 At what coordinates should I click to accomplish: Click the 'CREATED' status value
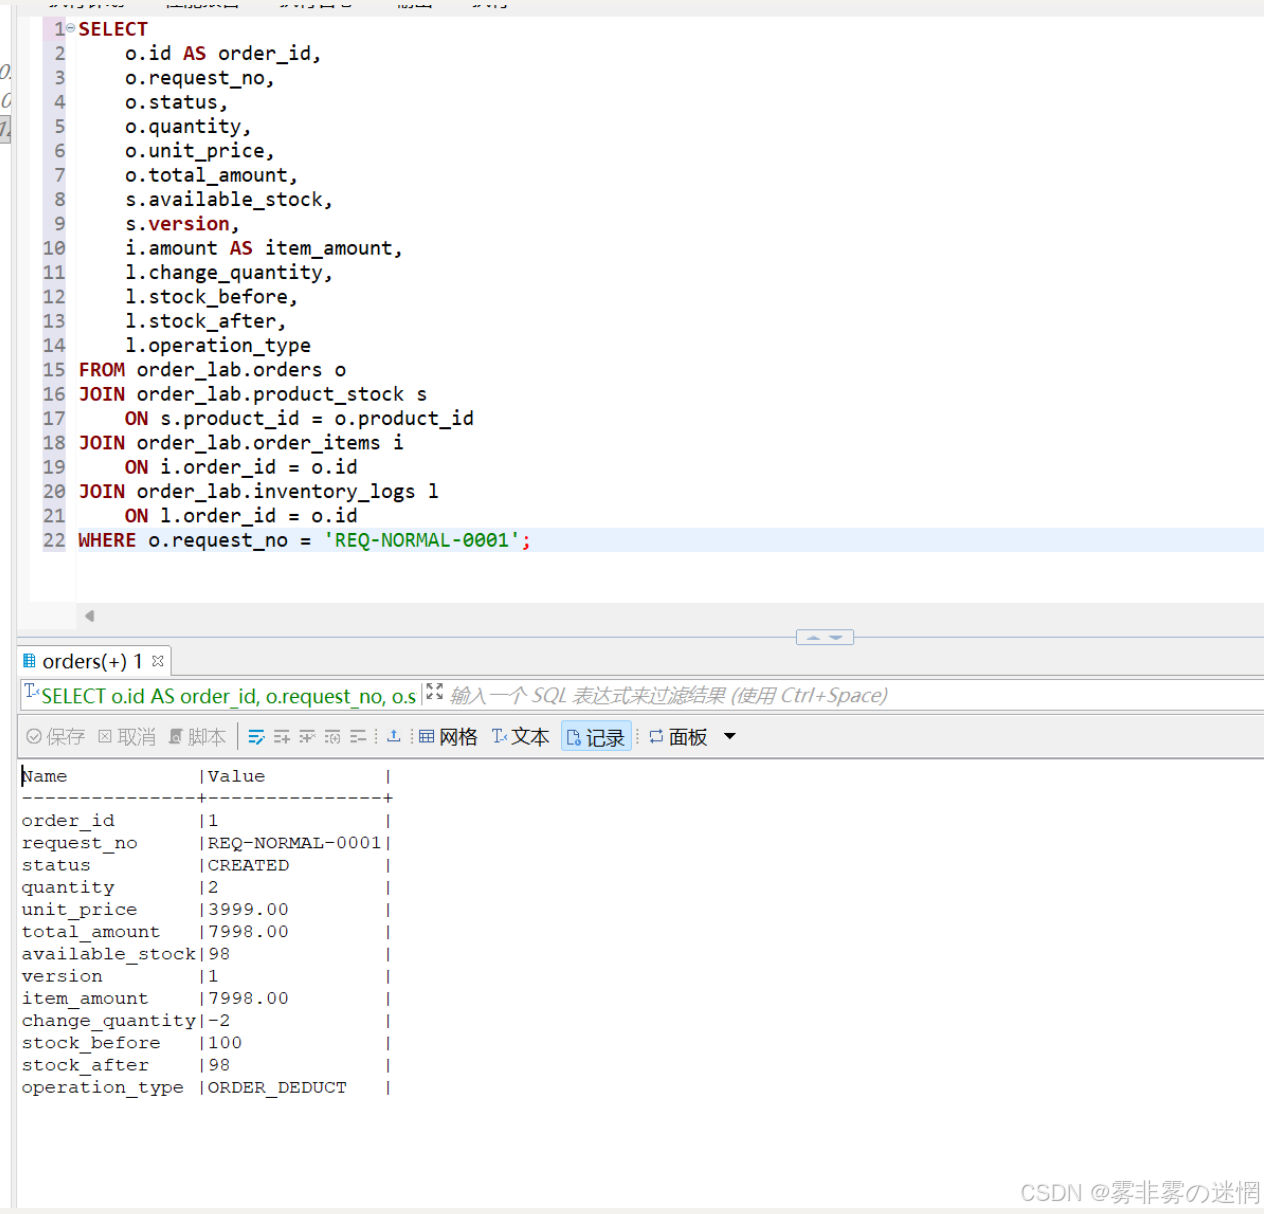[249, 865]
